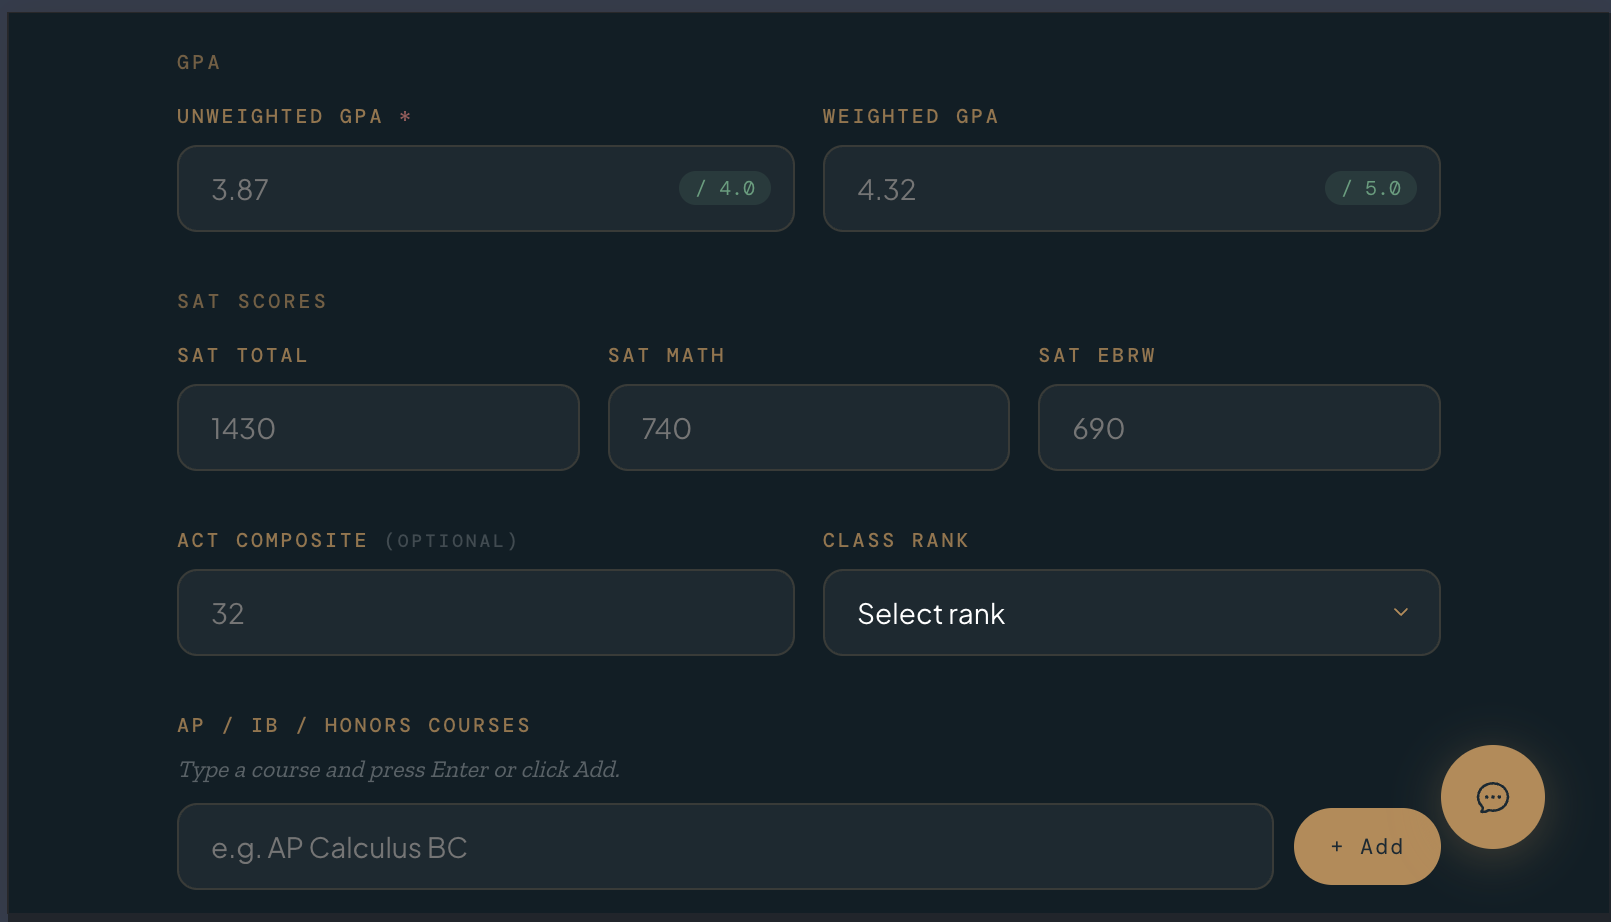Click the AP / IB / Honors Courses heading

(x=354, y=726)
